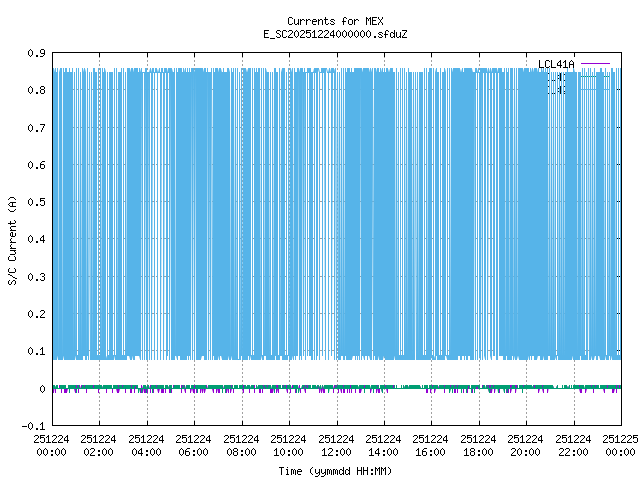This screenshot has width=640, height=480.
Task: Click the 0.5 y-axis tick label
Action: pos(35,202)
